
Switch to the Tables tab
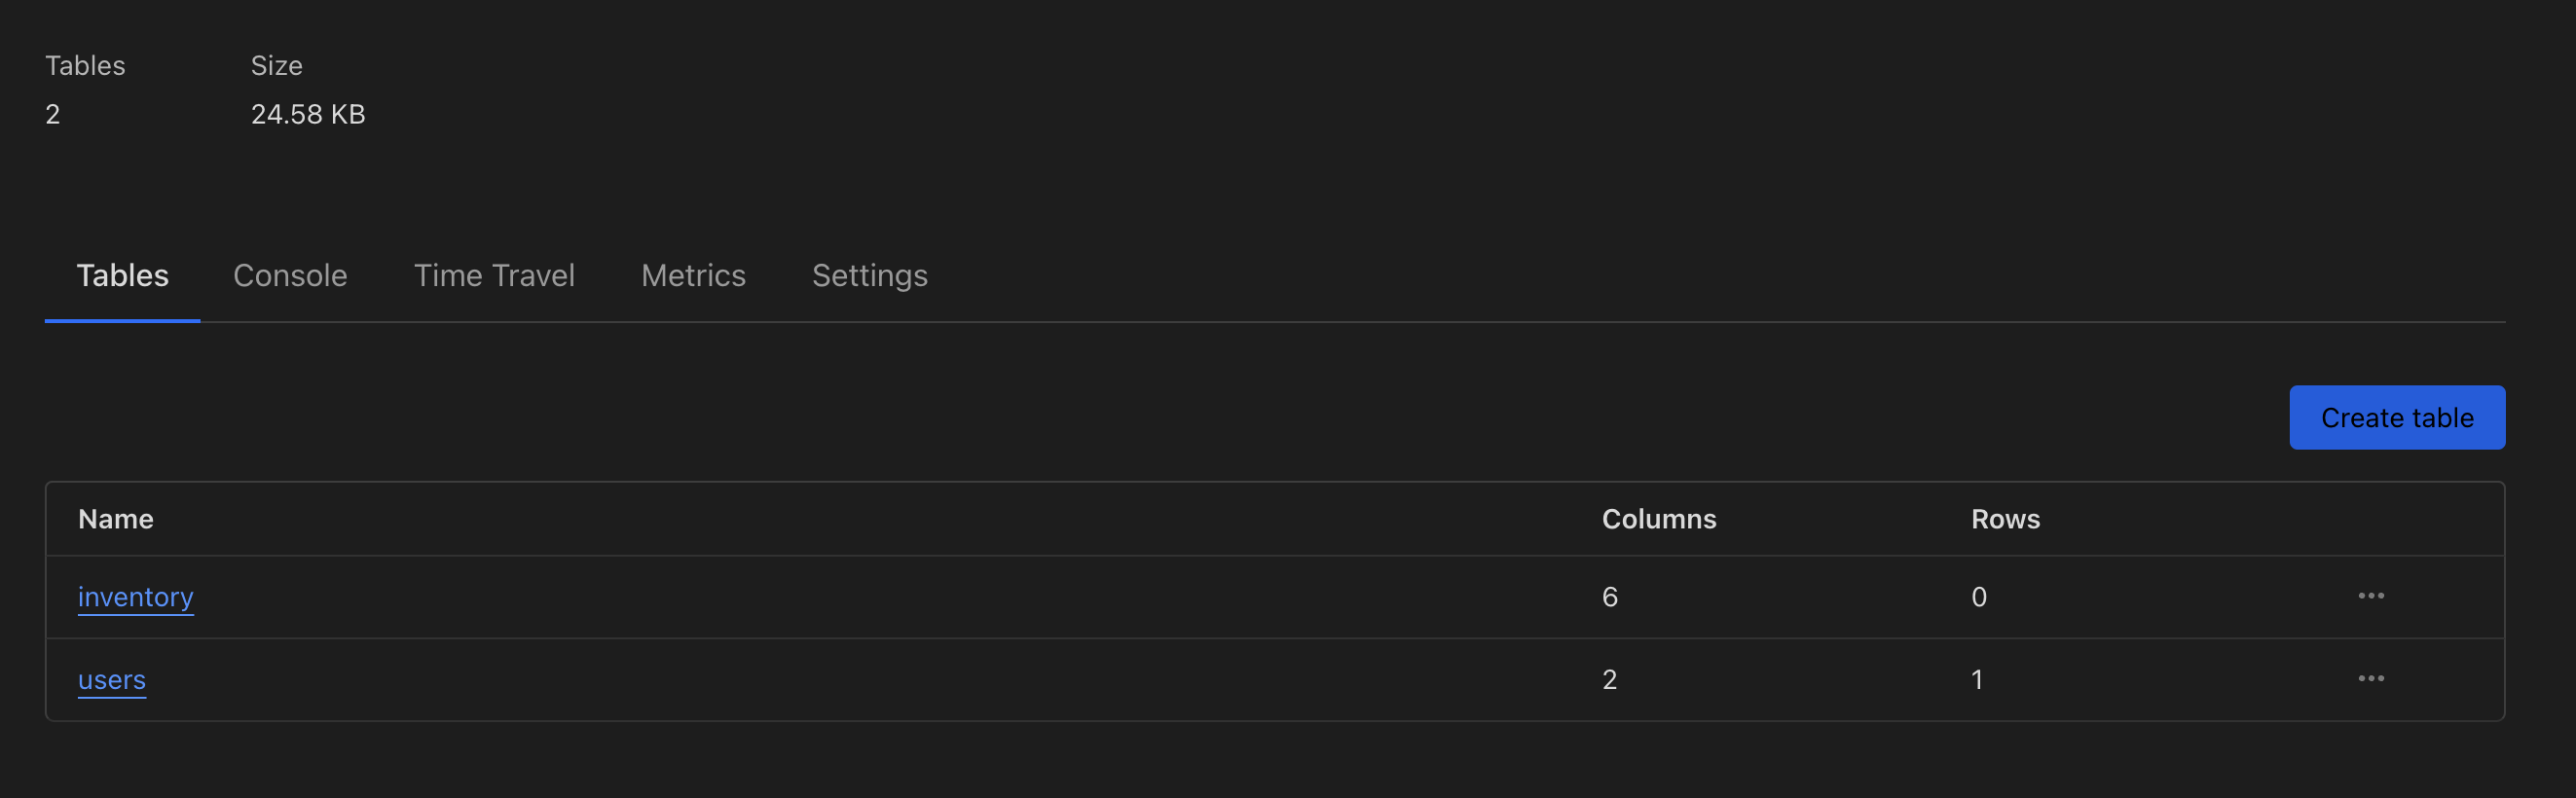[x=122, y=275]
